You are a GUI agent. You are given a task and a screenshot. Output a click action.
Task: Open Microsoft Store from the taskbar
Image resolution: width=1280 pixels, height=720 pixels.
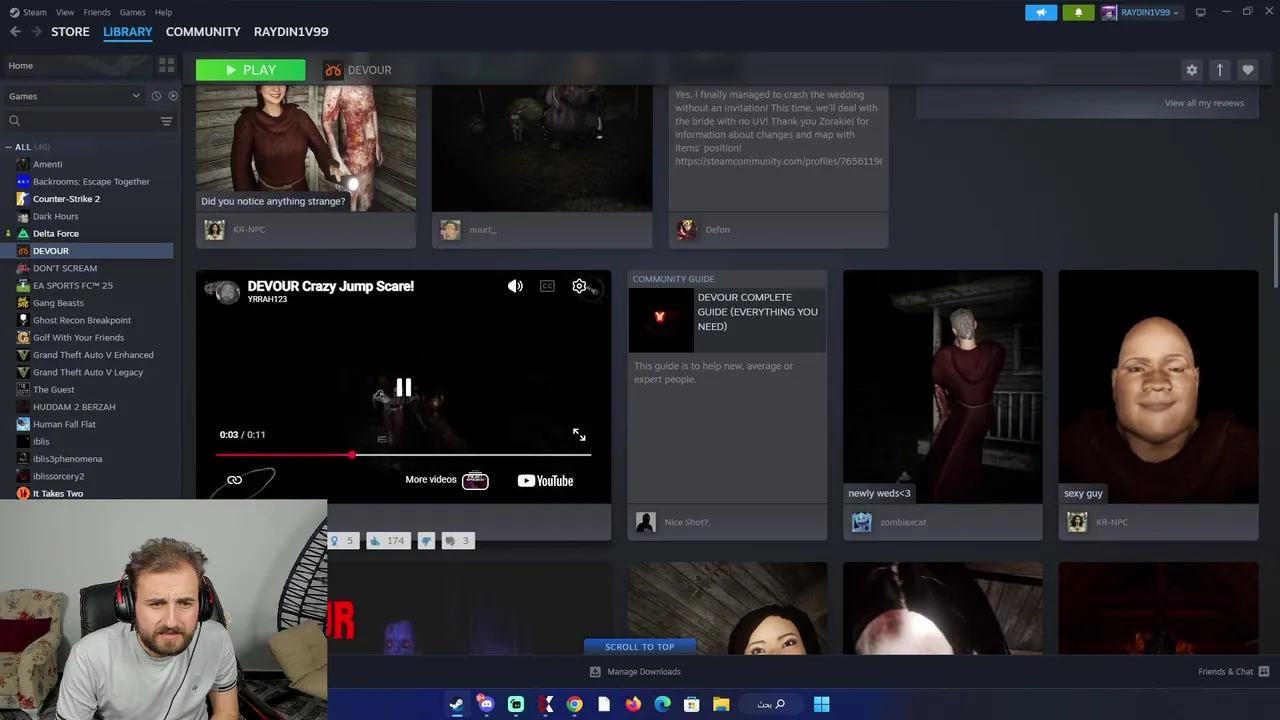[x=691, y=704]
